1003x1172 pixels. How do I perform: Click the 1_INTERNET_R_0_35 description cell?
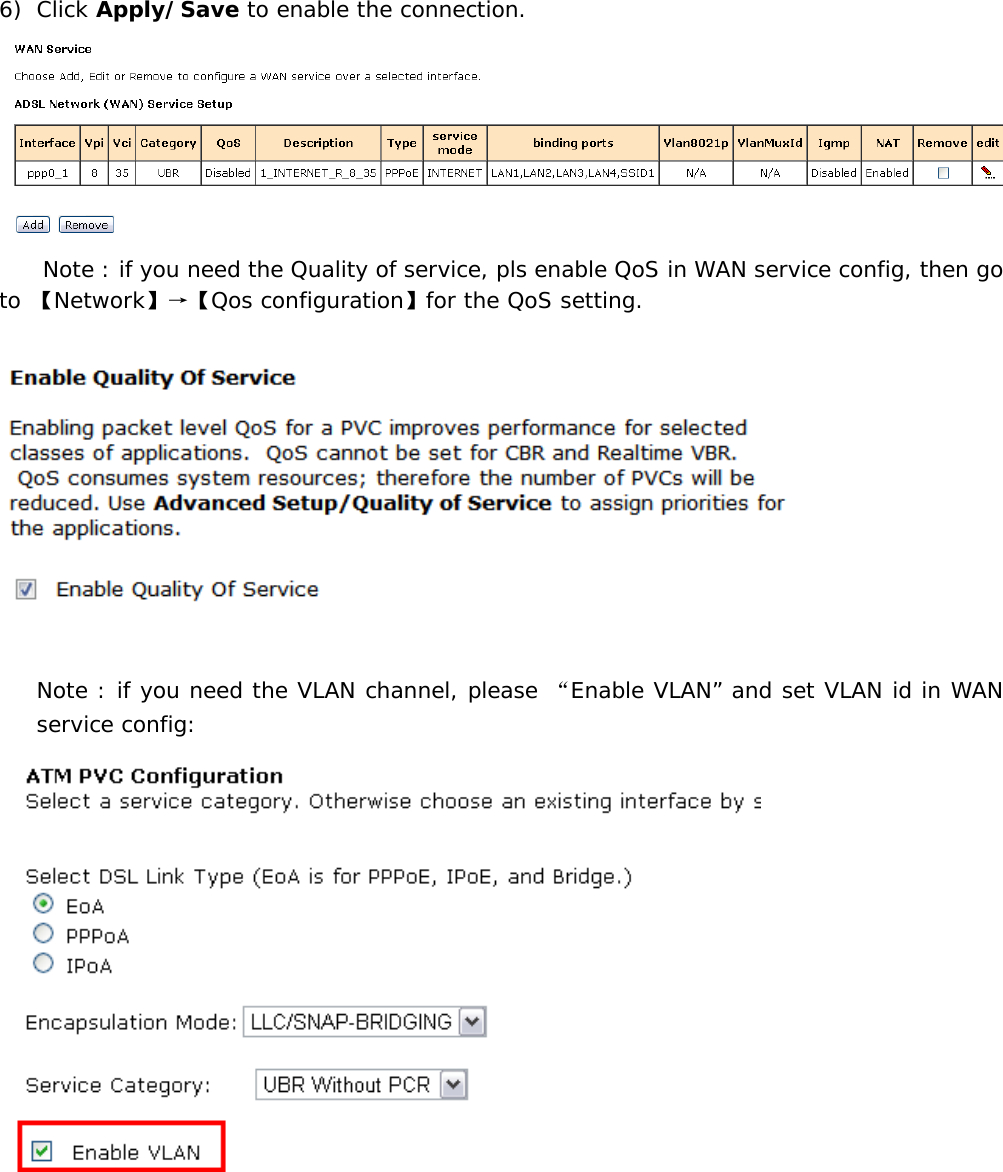point(318,172)
